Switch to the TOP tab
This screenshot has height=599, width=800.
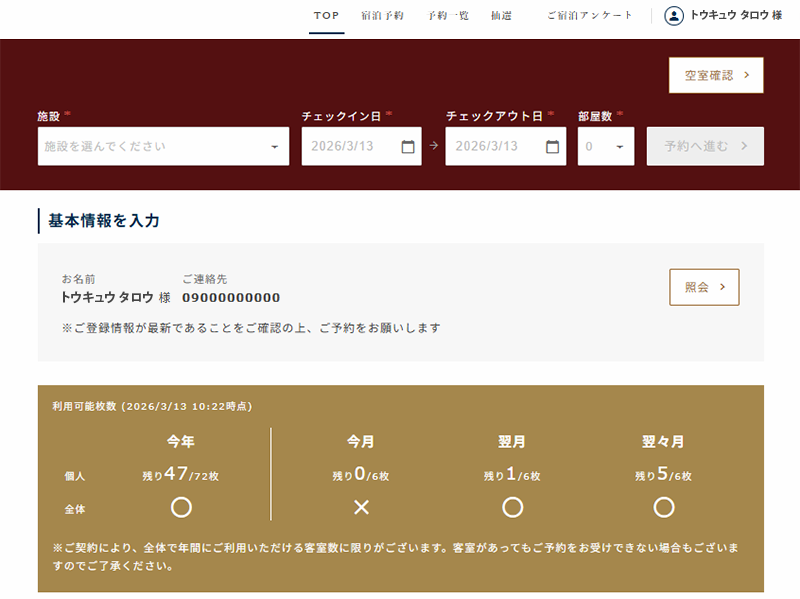[x=326, y=15]
